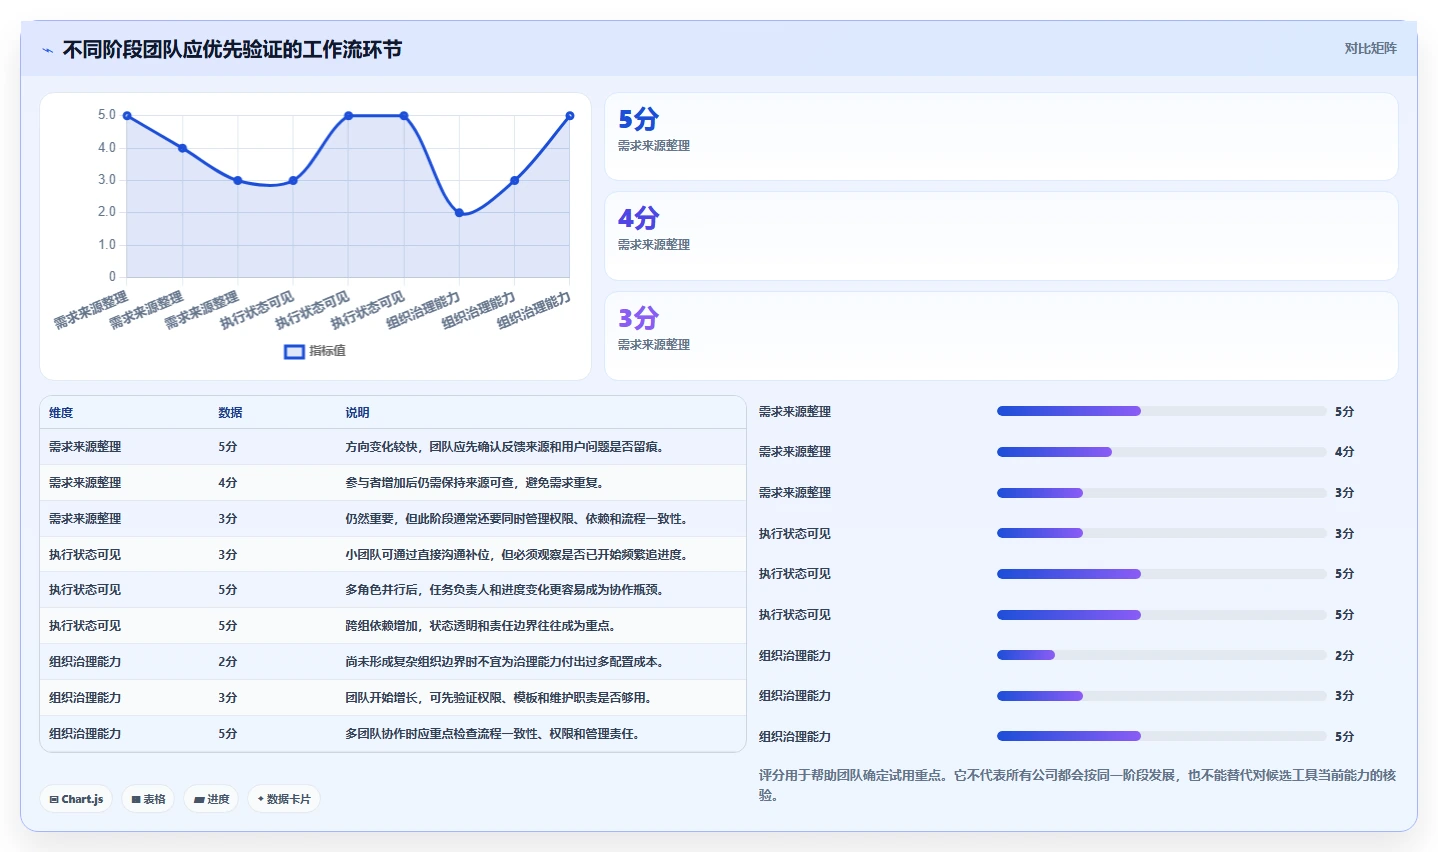Click the 2分 value beside the progress bars
This screenshot has height=852, width=1438.
click(x=1344, y=656)
